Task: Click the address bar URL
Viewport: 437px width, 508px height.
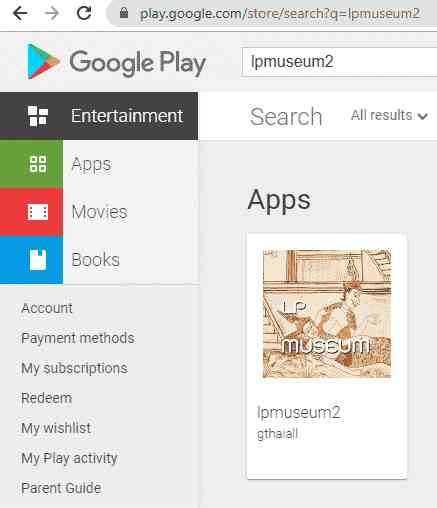Action: [280, 13]
